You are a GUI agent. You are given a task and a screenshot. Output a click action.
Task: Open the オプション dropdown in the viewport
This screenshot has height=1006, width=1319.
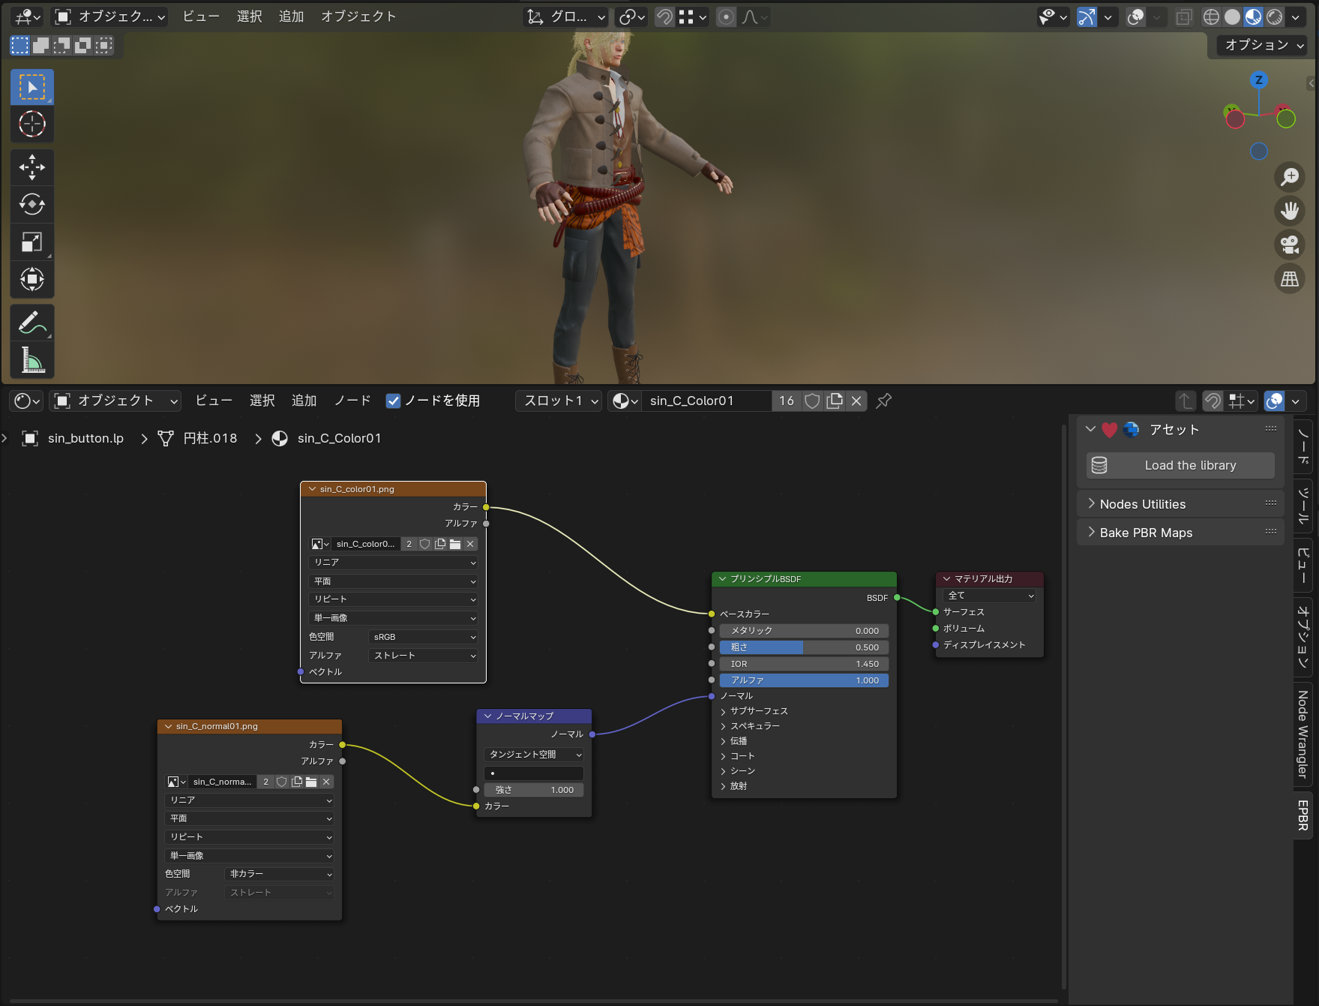coord(1265,45)
